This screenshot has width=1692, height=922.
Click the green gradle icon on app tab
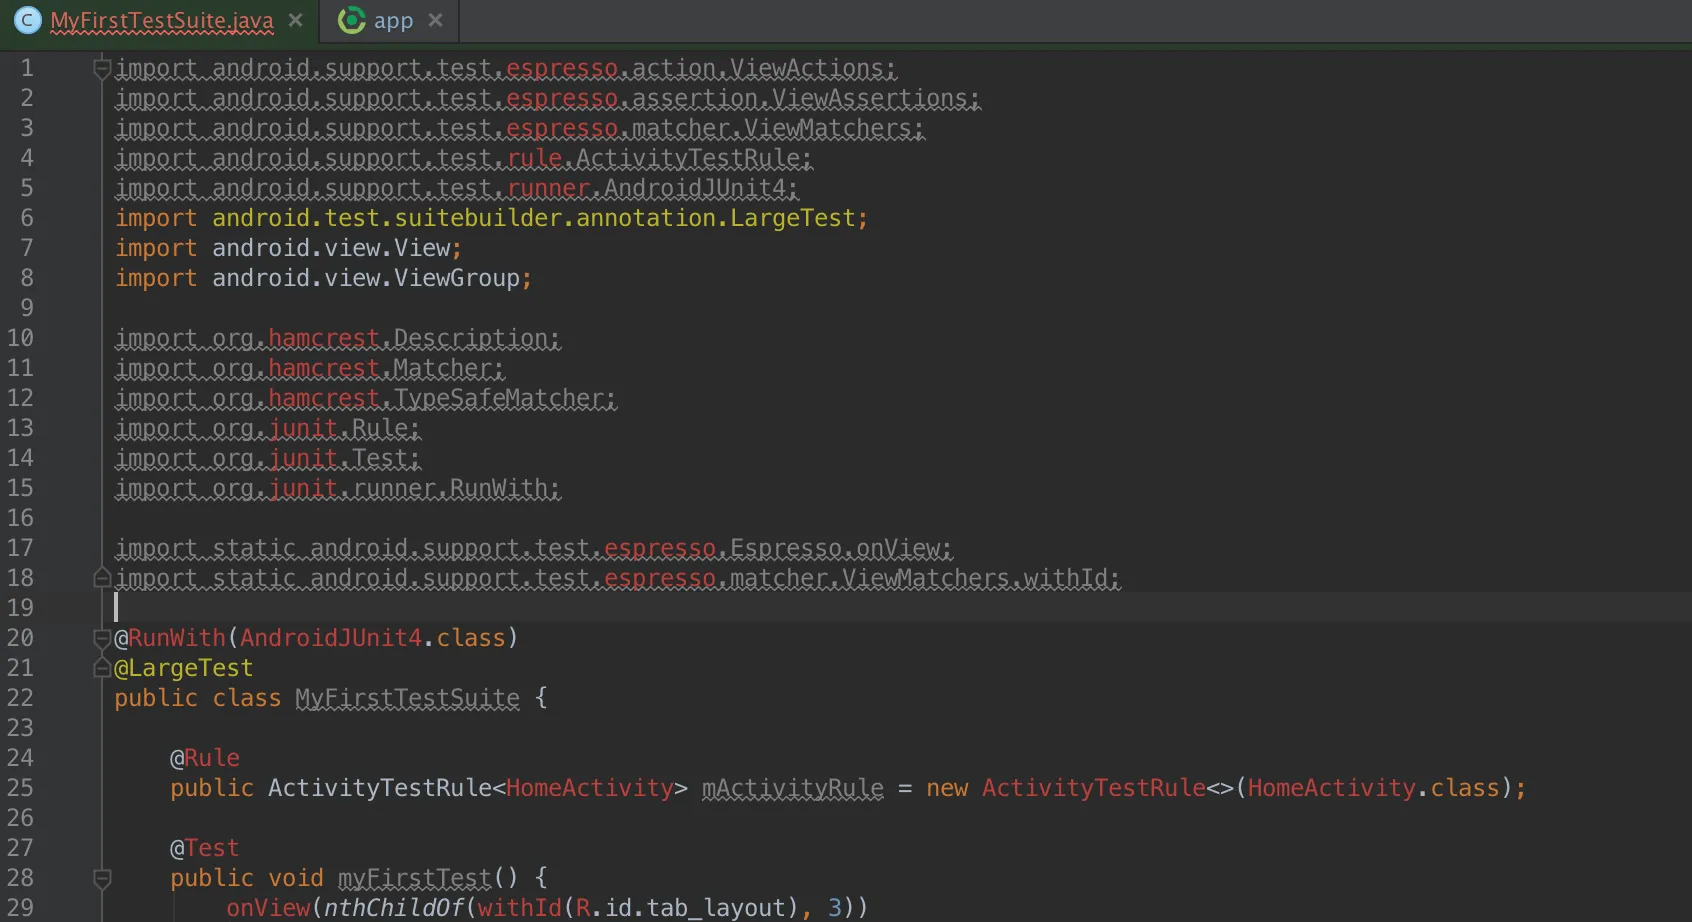(x=351, y=20)
